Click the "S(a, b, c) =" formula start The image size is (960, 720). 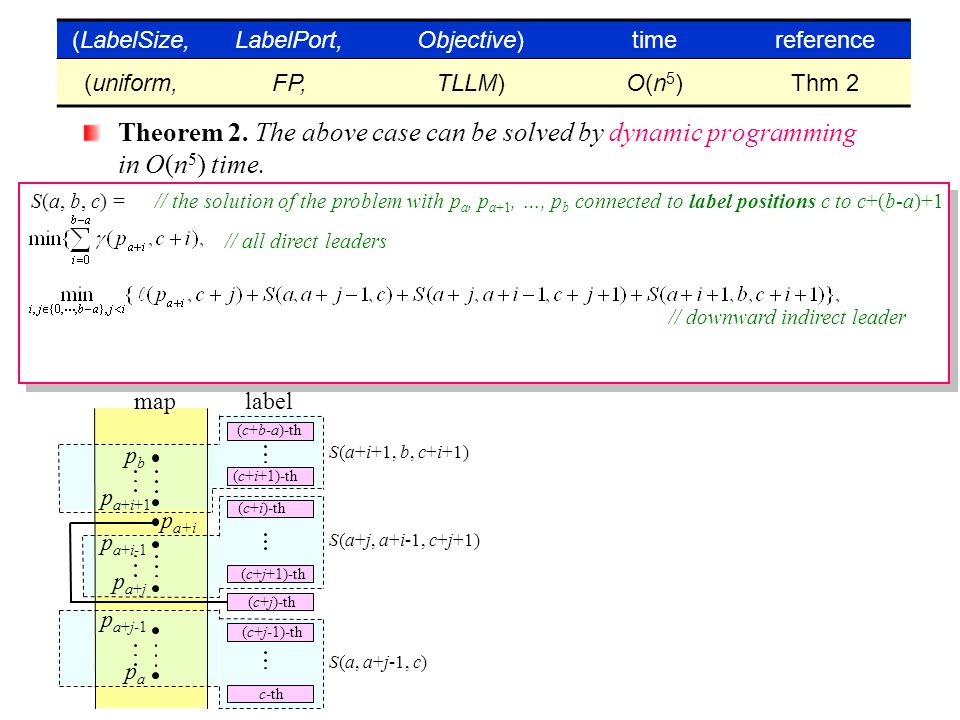(x=78, y=201)
